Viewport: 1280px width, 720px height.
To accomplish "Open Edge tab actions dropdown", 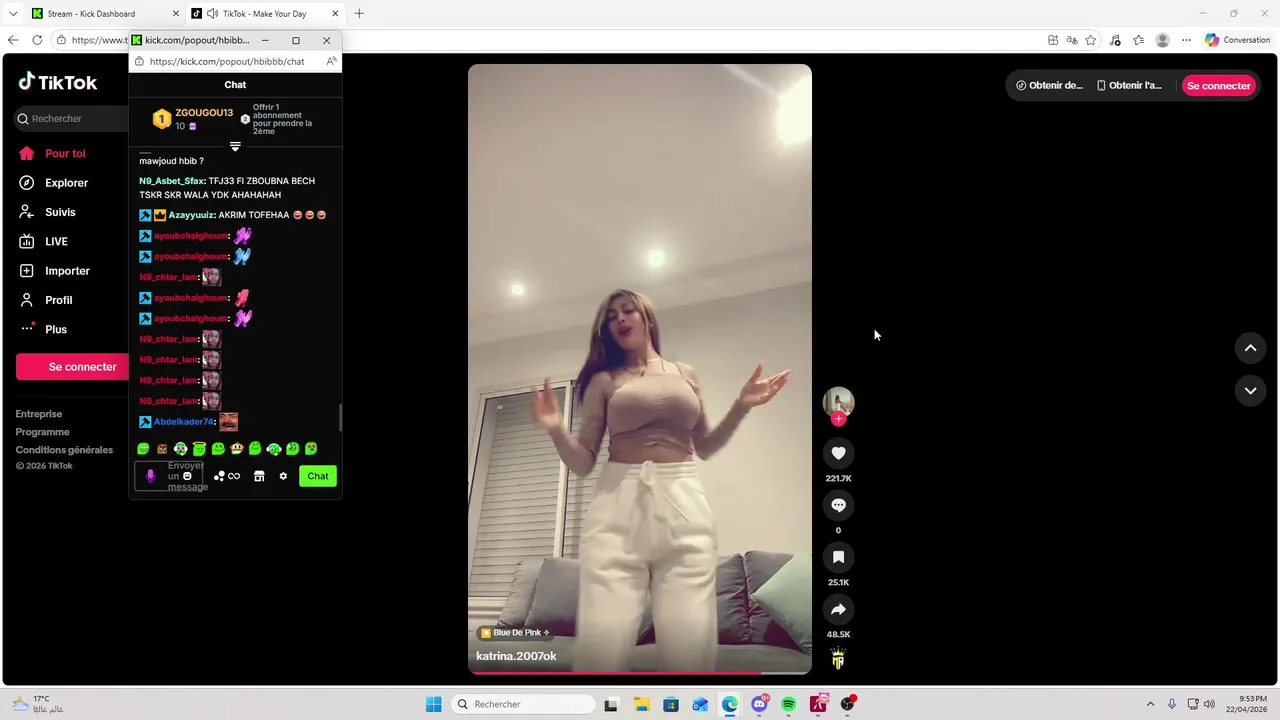I will tap(13, 13).
